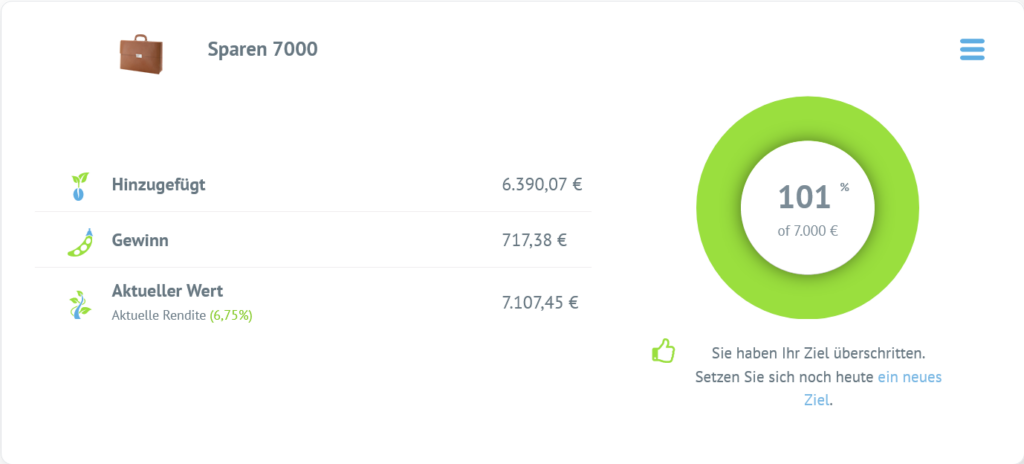This screenshot has height=464, width=1024.
Task: Click the percent symbol next to 101
Action: (x=844, y=188)
